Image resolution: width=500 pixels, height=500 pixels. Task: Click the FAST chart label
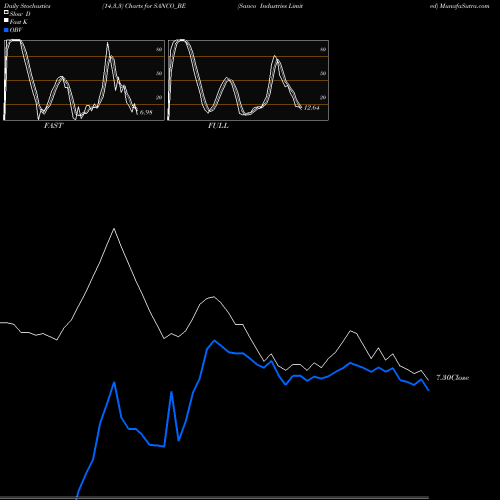point(53,126)
